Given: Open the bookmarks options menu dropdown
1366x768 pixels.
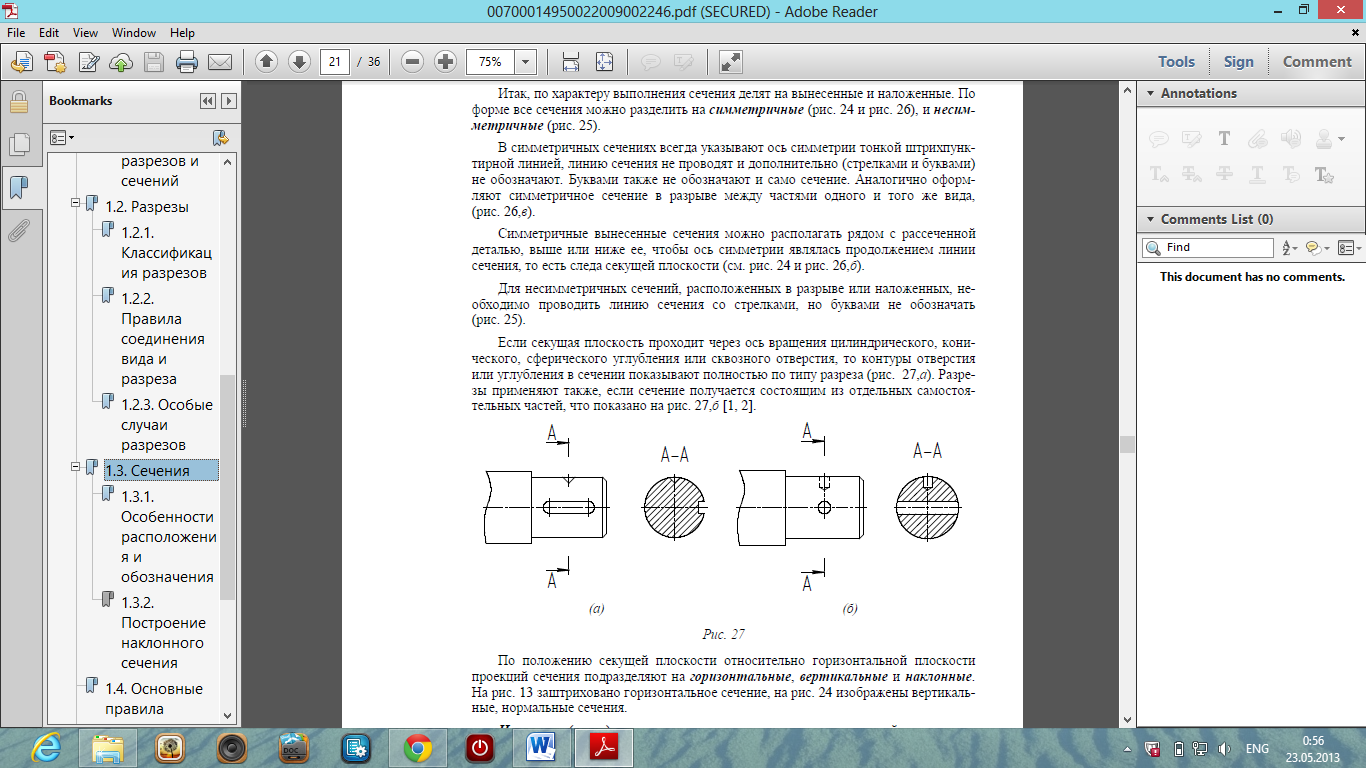Looking at the screenshot, I should click(62, 137).
